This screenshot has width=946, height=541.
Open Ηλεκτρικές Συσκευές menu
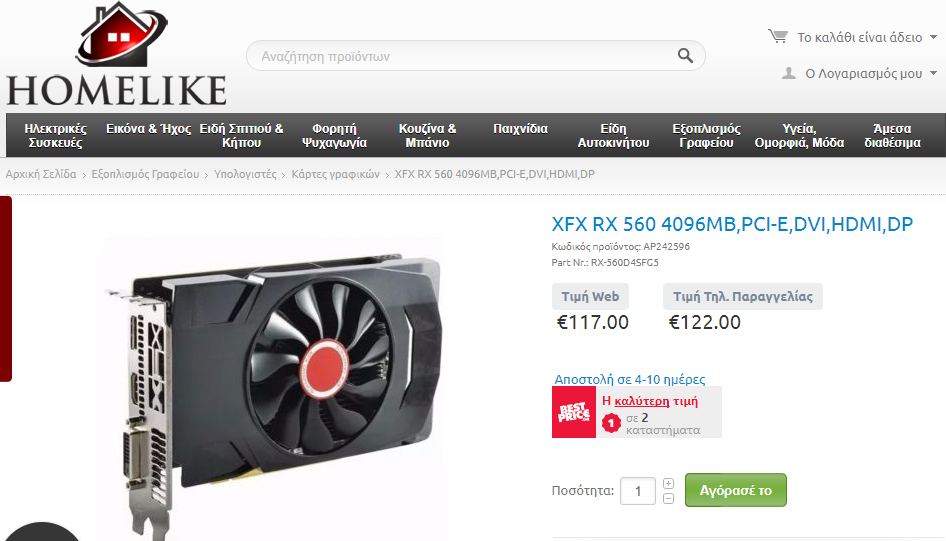click(56, 135)
